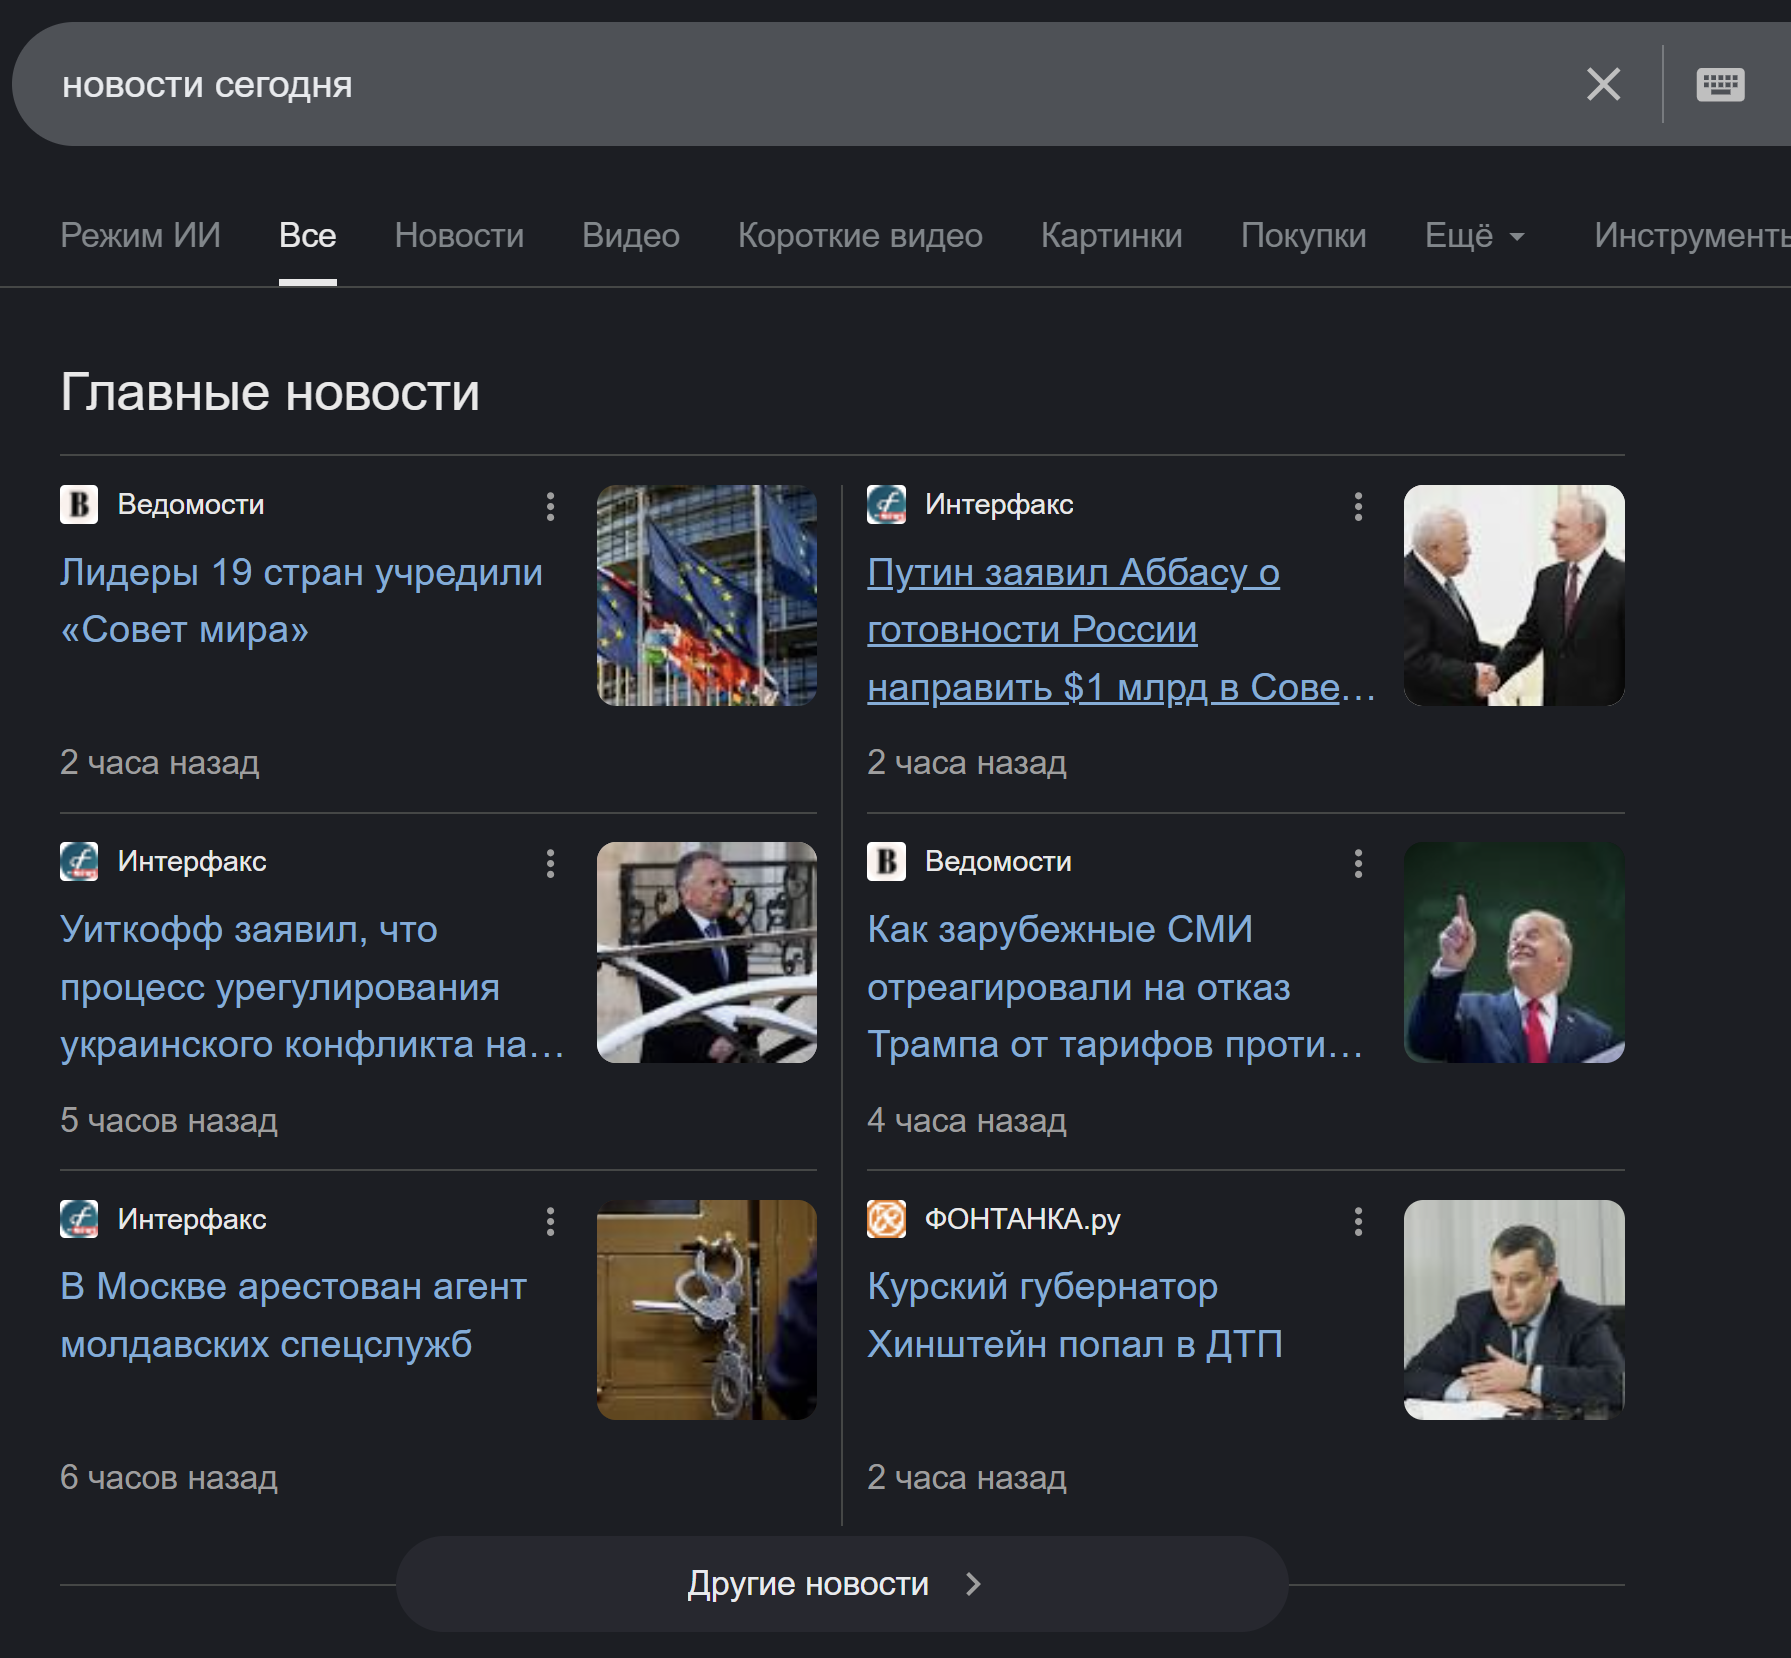Open the three-dot menu on Уиткофф article
The width and height of the screenshot is (1791, 1658).
(x=550, y=865)
